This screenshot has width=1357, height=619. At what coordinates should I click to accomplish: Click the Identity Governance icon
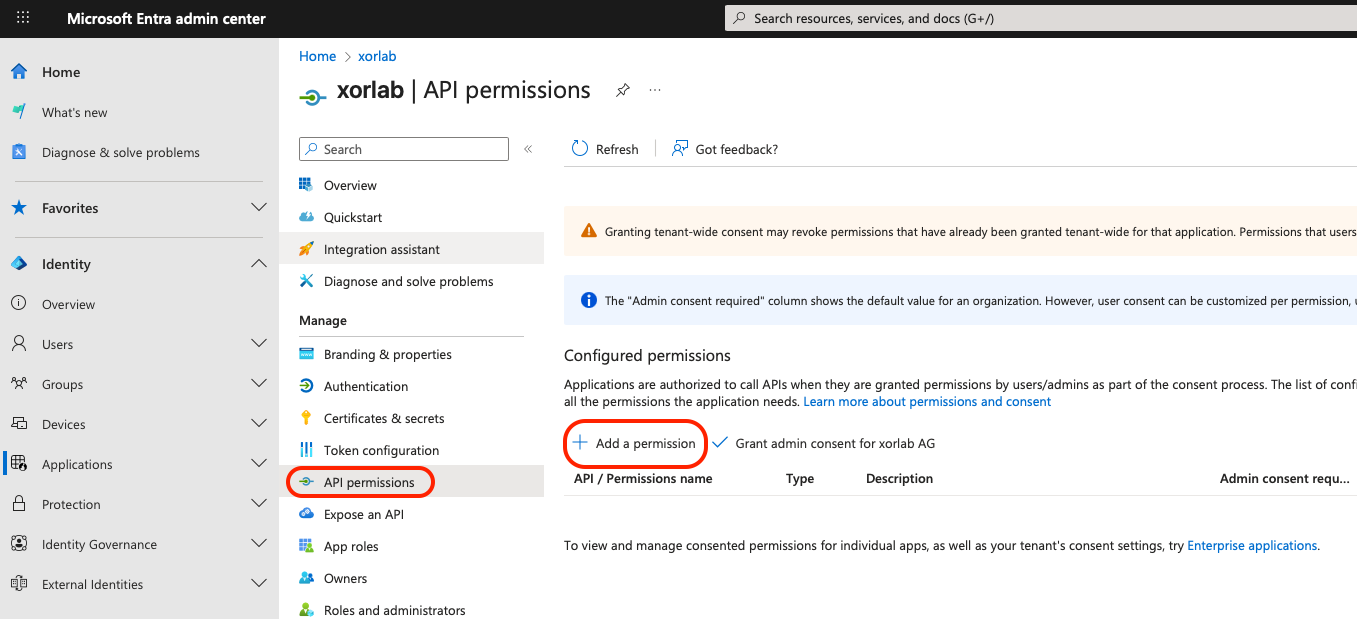[19, 544]
